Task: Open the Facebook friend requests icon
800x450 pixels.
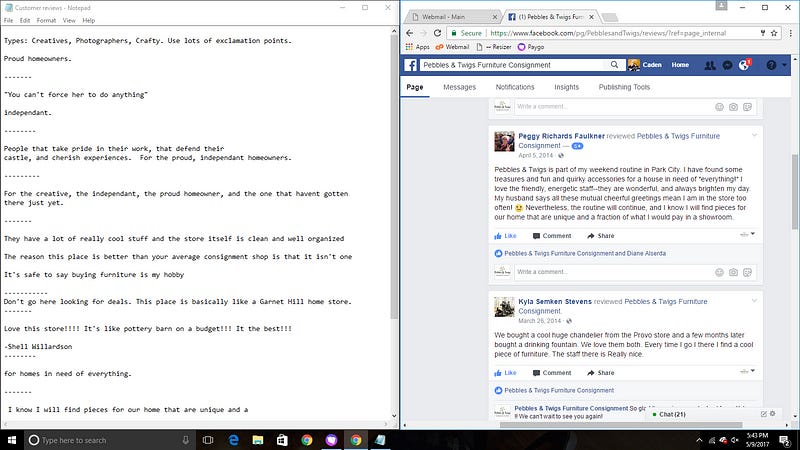Action: pyautogui.click(x=710, y=65)
